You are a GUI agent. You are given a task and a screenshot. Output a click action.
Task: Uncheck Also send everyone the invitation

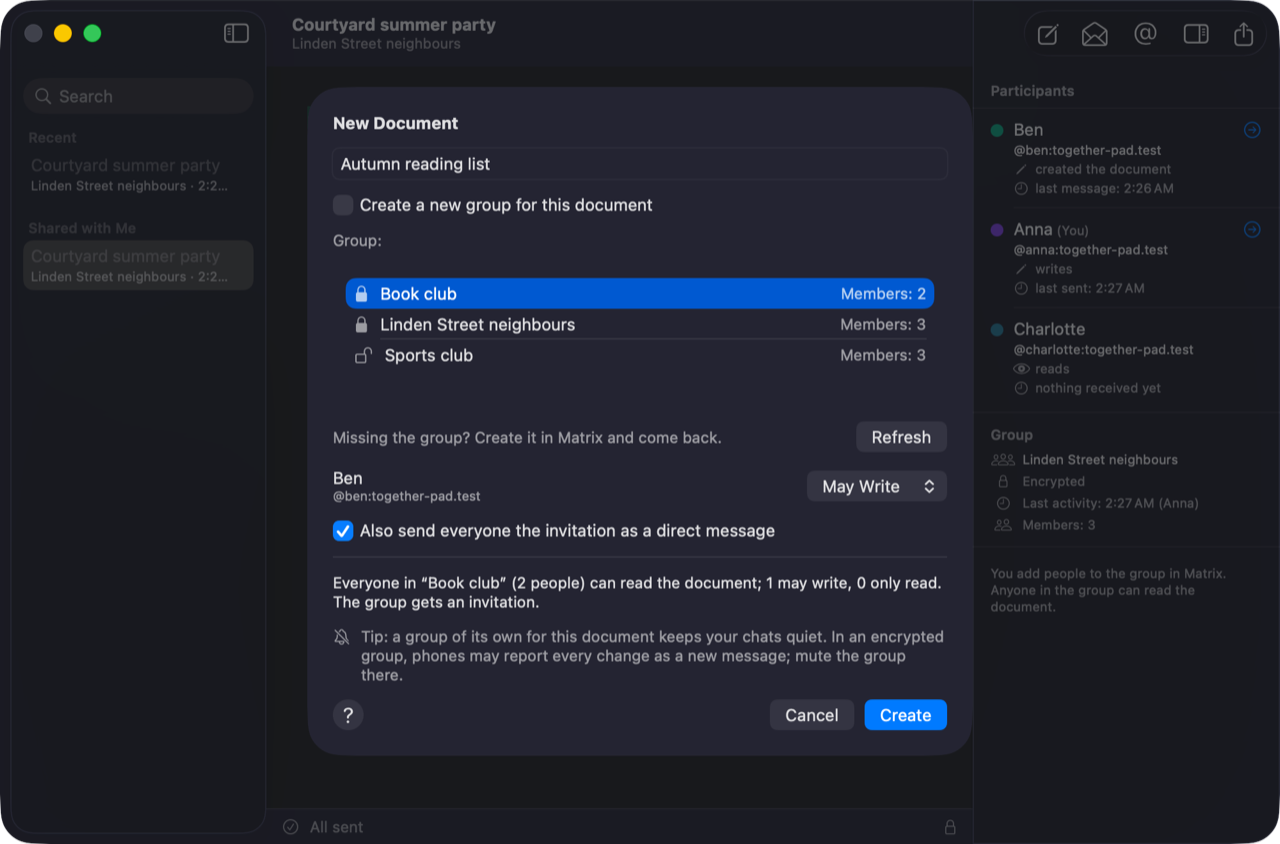click(343, 531)
